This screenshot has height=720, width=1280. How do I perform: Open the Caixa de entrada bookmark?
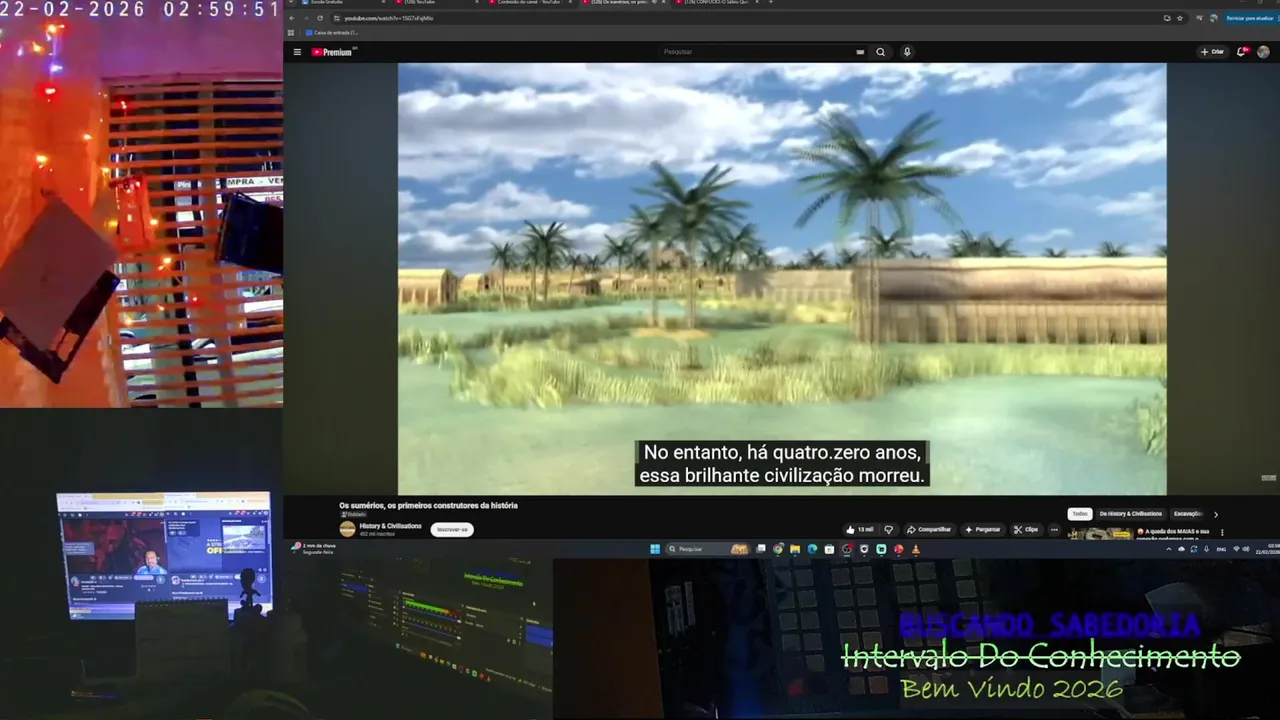(x=333, y=33)
